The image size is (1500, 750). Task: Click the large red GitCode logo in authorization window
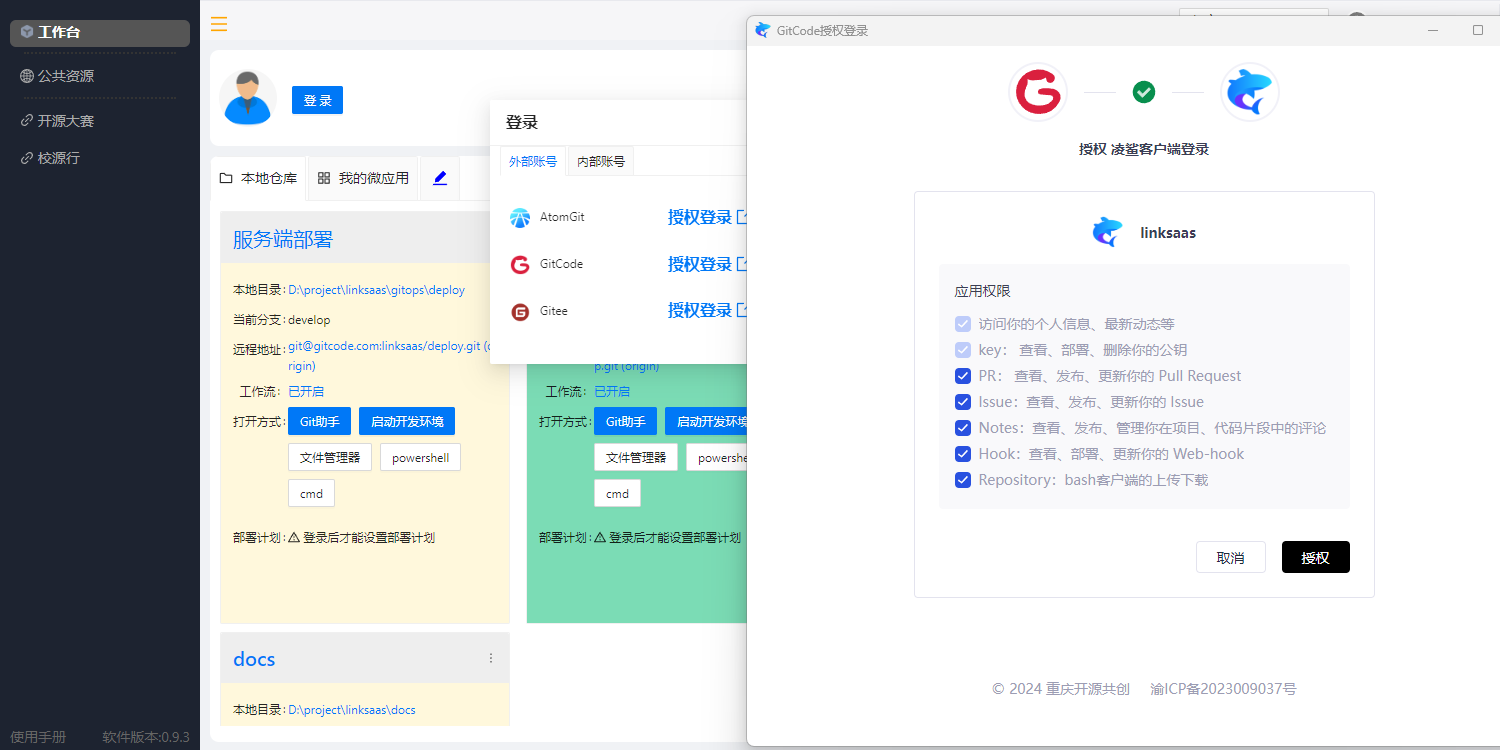1038,92
